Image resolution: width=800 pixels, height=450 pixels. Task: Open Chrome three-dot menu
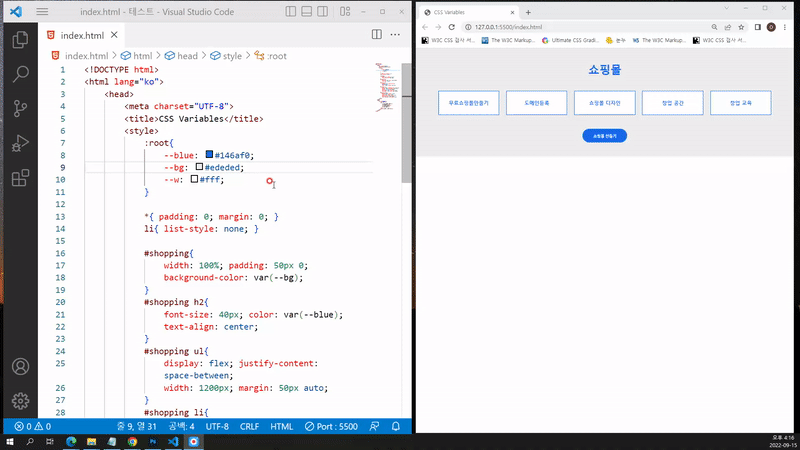point(785,27)
